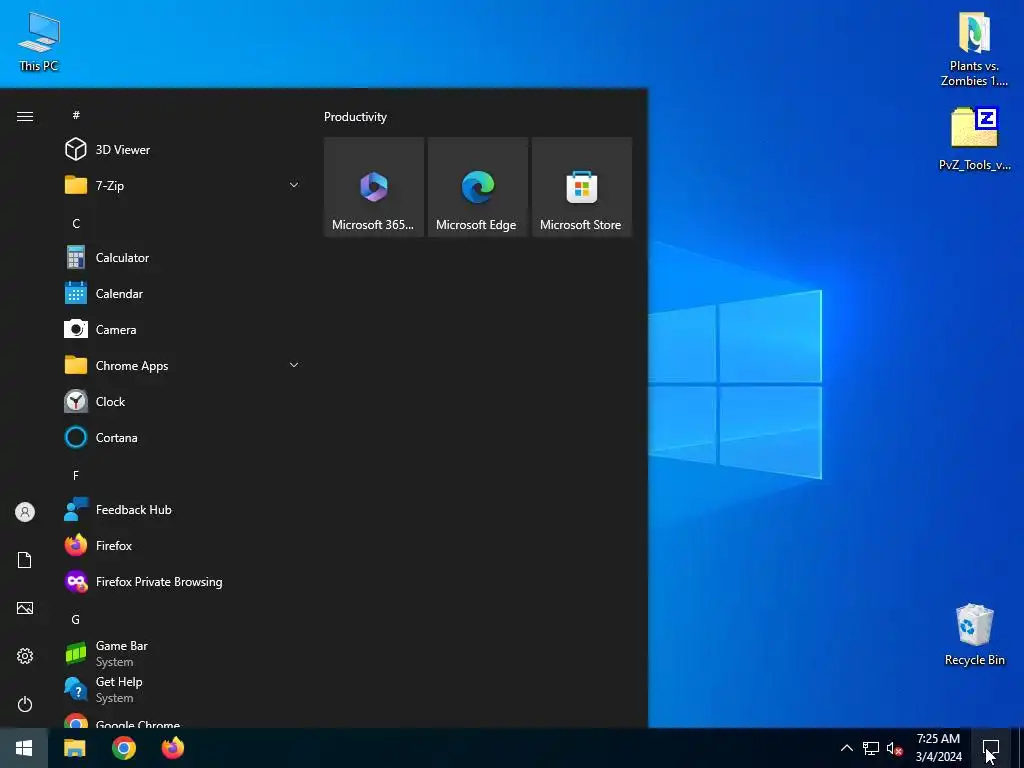Launch Google Chrome from the taskbar
Screen dimensions: 1024x768
(123, 748)
